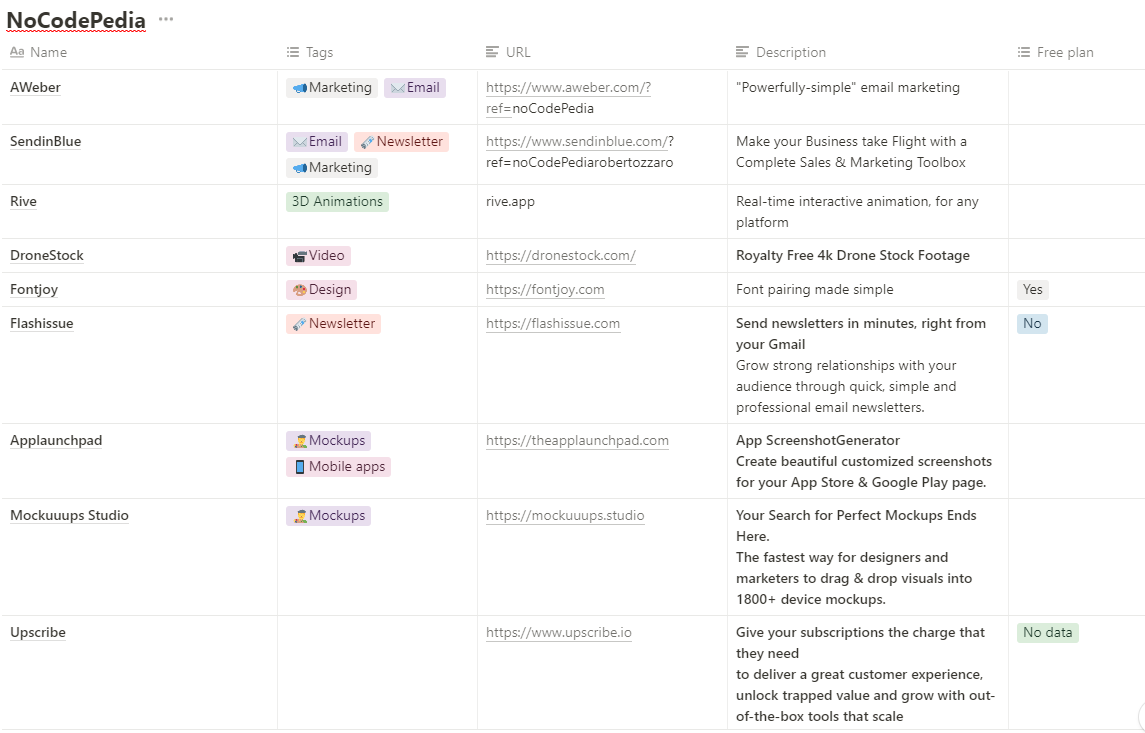Click the 'Font pairing made simple' description
Screen dimensions: 1145x733
[815, 290]
